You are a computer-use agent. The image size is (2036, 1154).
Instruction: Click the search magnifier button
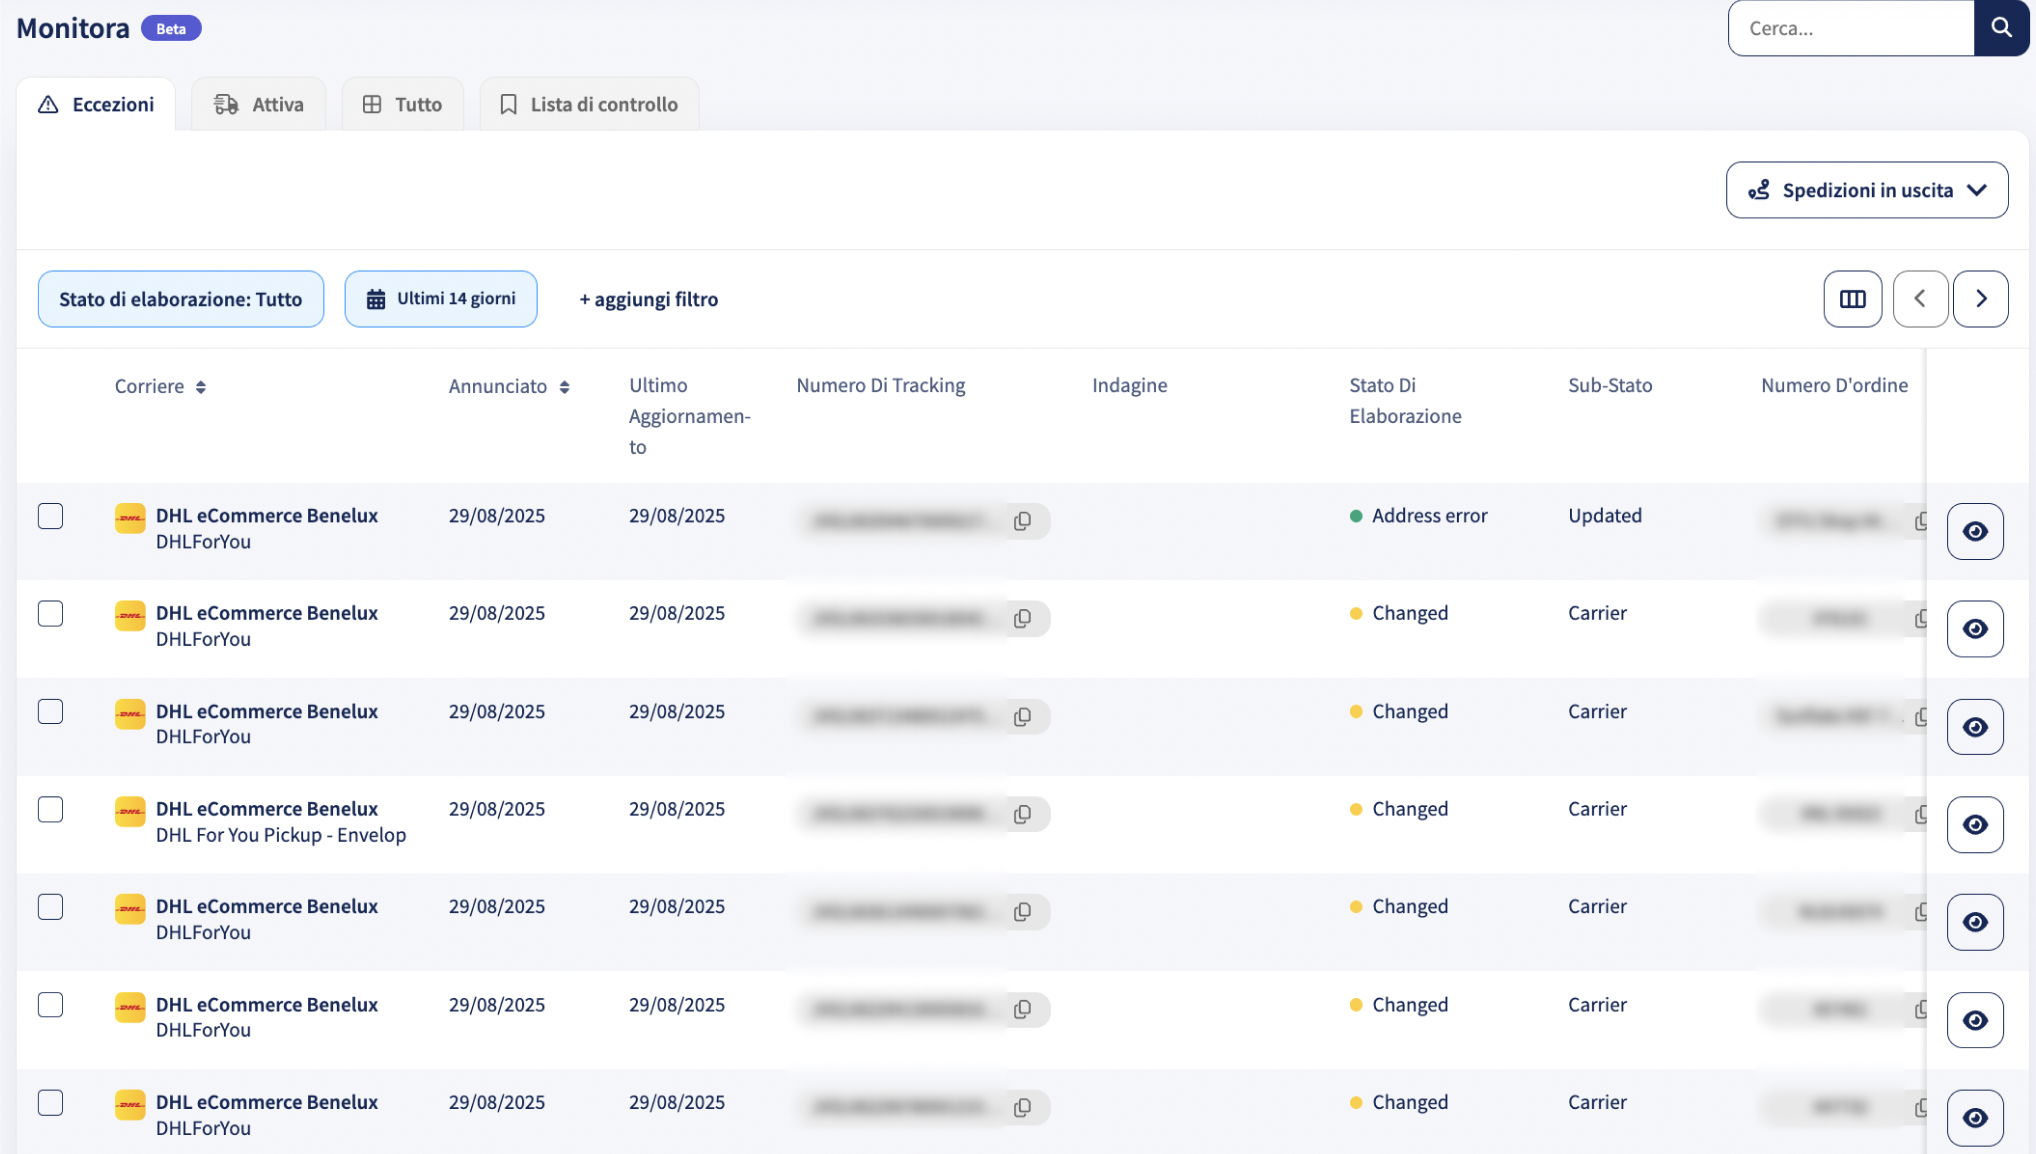click(2001, 28)
